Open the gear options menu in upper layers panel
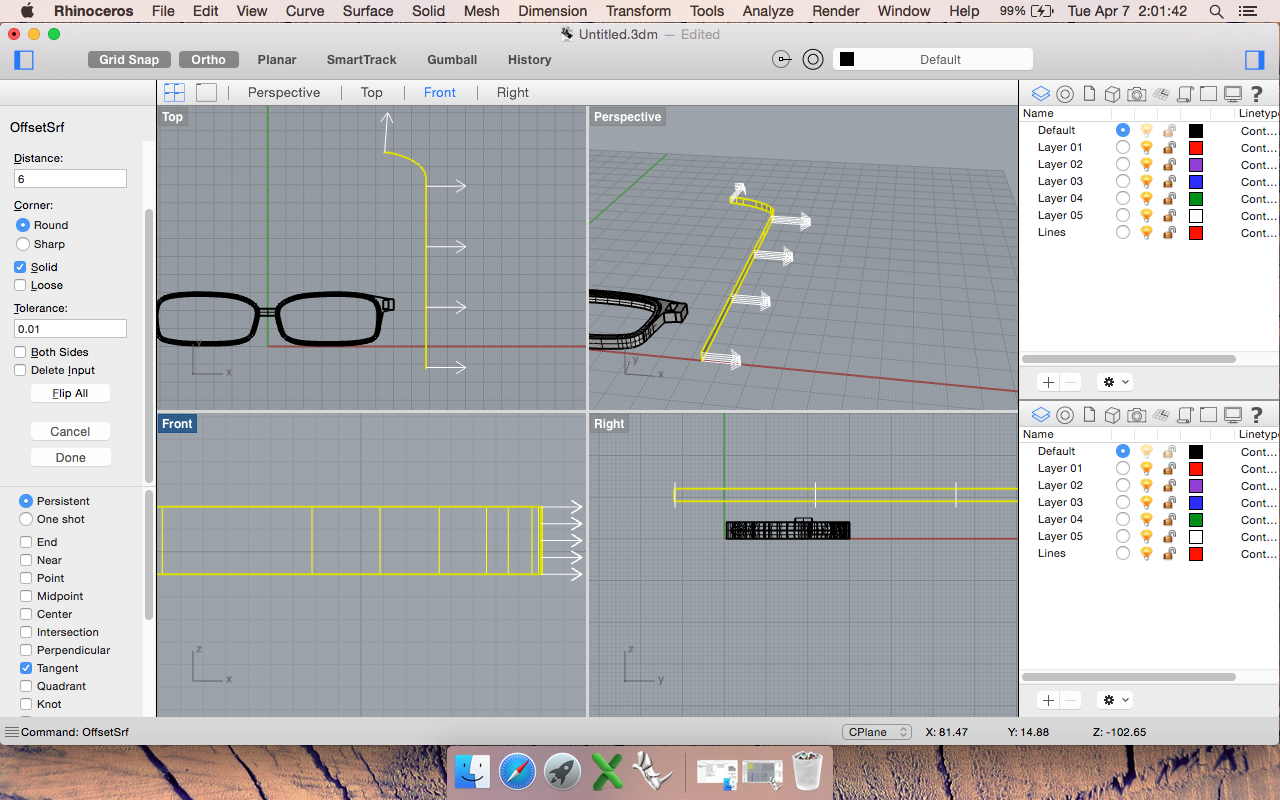Image resolution: width=1280 pixels, height=800 pixels. click(1115, 382)
